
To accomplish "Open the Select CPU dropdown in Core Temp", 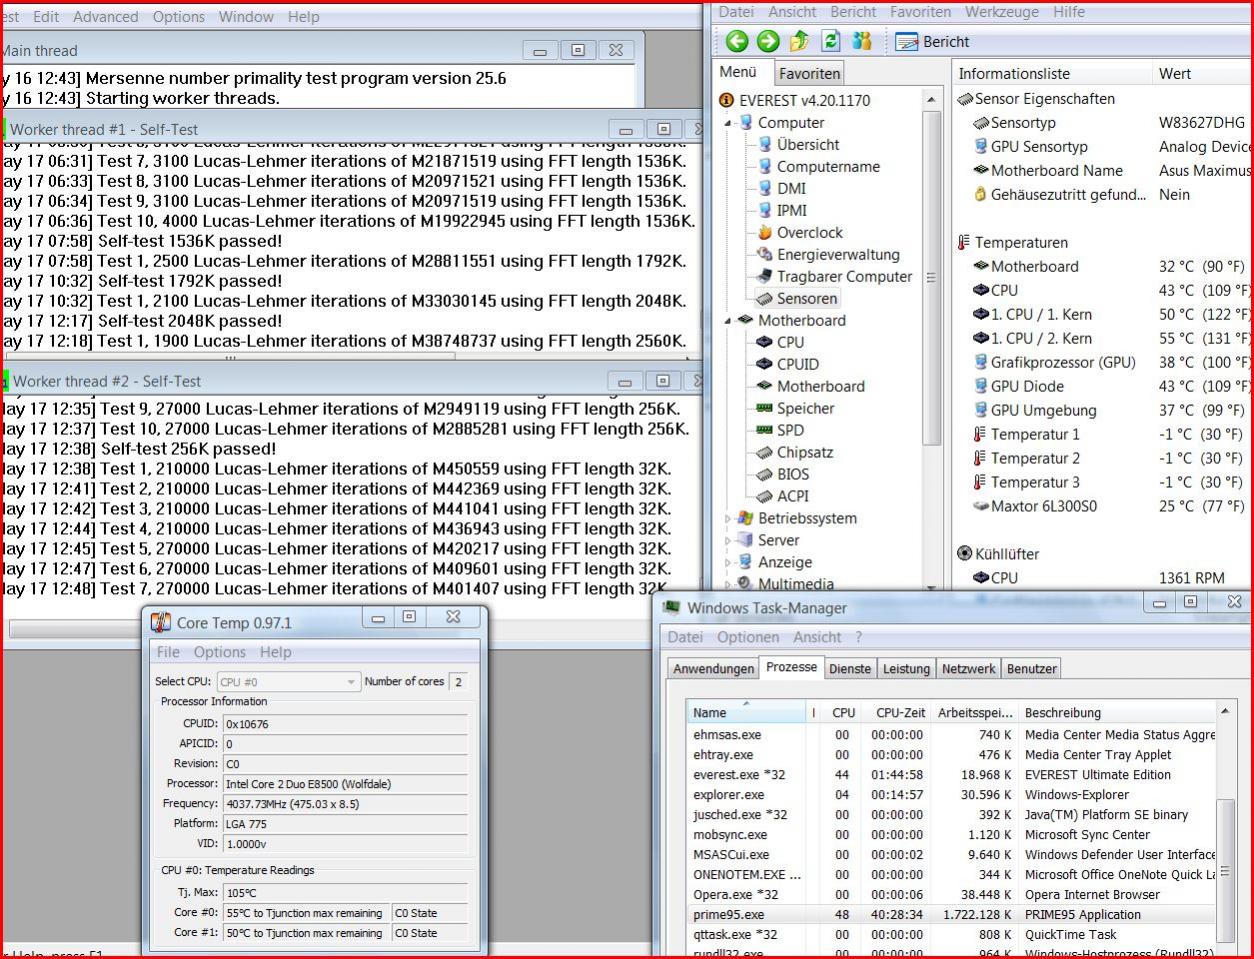I will click(288, 682).
